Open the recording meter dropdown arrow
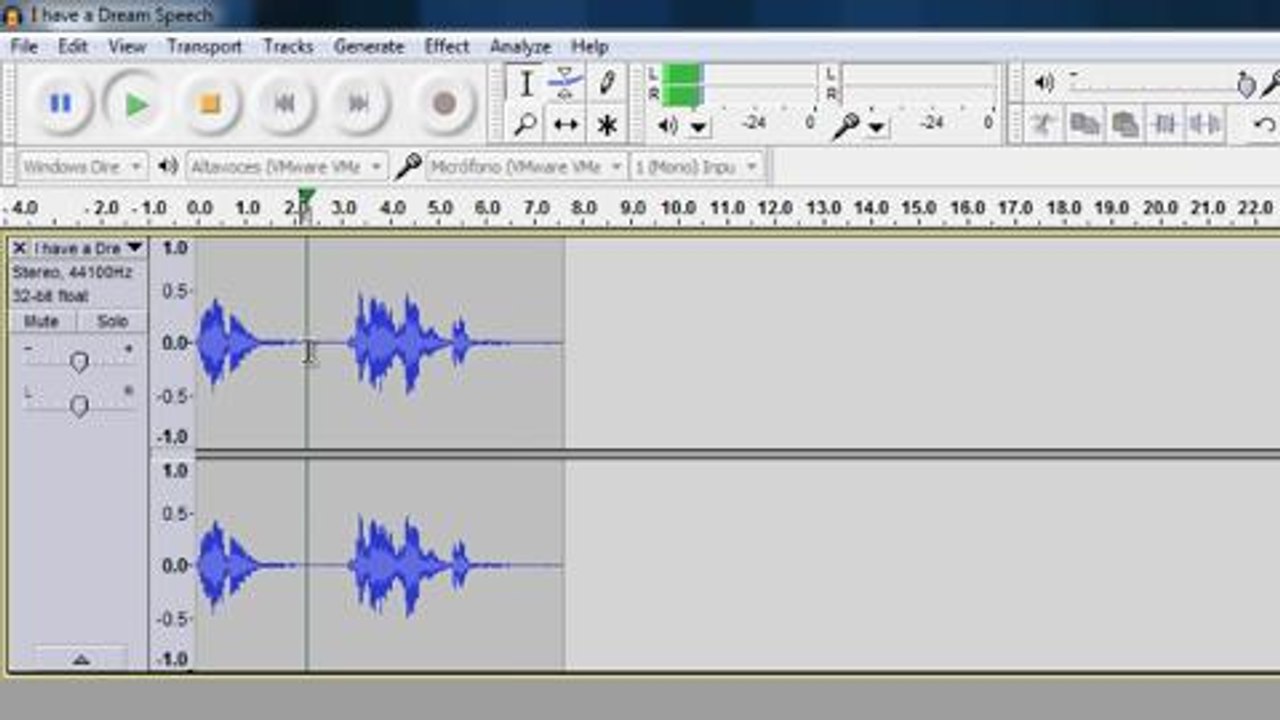 click(876, 127)
